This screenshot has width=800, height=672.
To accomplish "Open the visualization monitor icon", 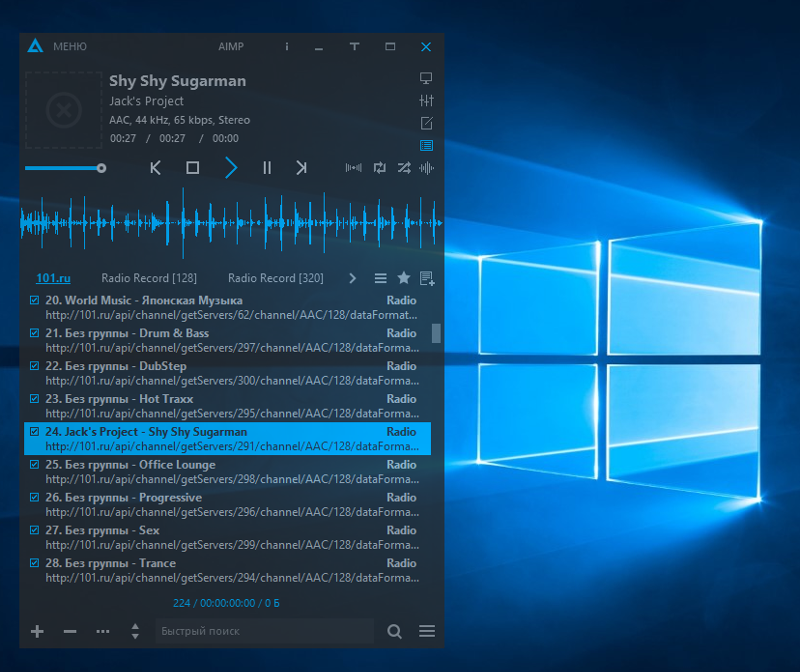I will 426,78.
